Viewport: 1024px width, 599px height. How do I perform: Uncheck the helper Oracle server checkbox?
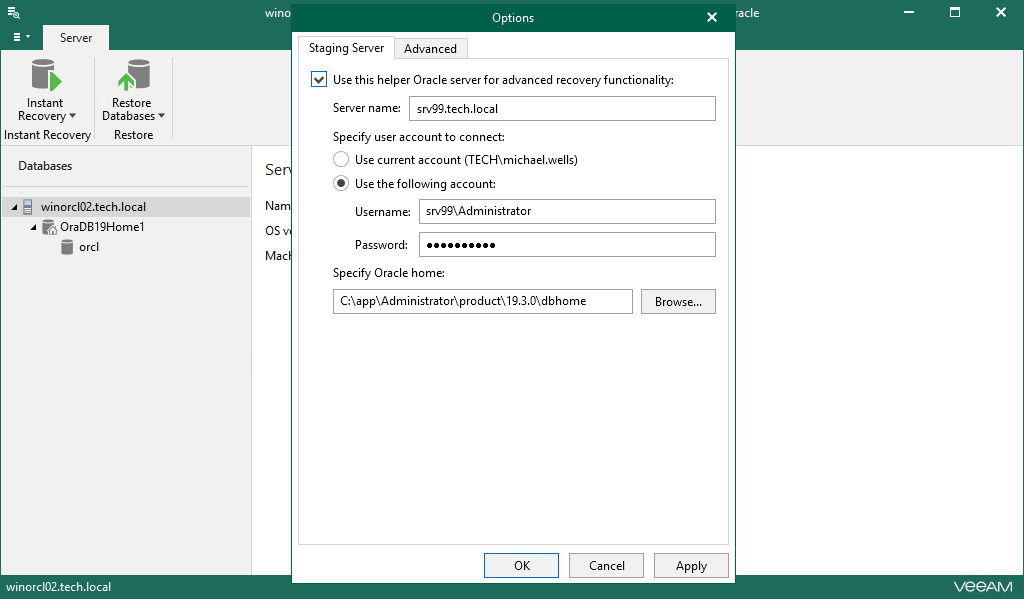pyautogui.click(x=319, y=79)
